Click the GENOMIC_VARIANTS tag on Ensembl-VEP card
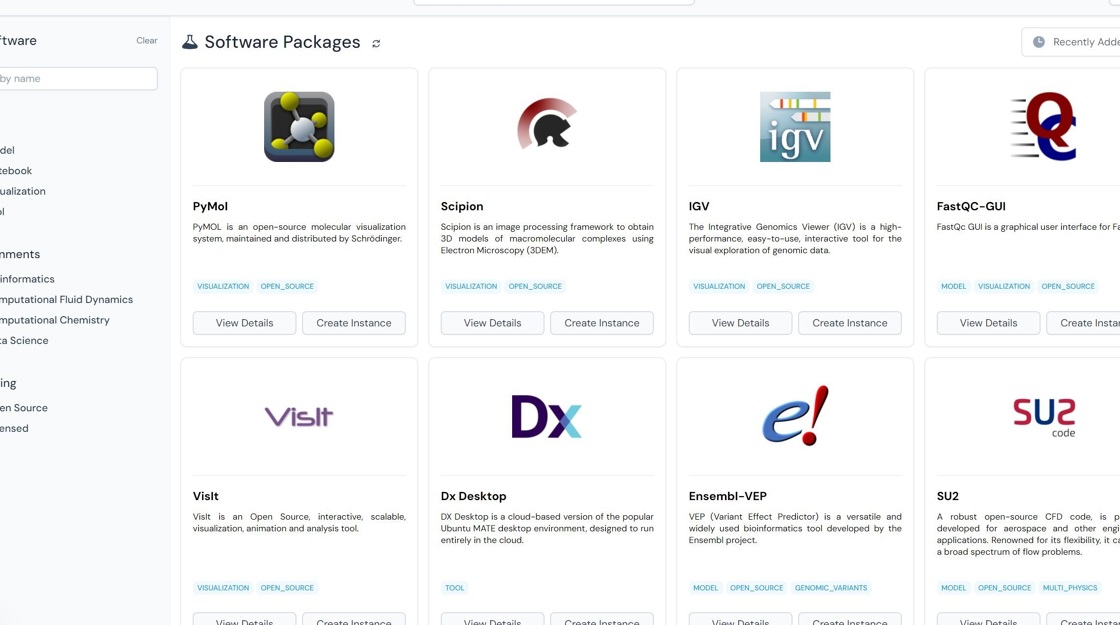The height and width of the screenshot is (625, 1120). pyautogui.click(x=831, y=588)
